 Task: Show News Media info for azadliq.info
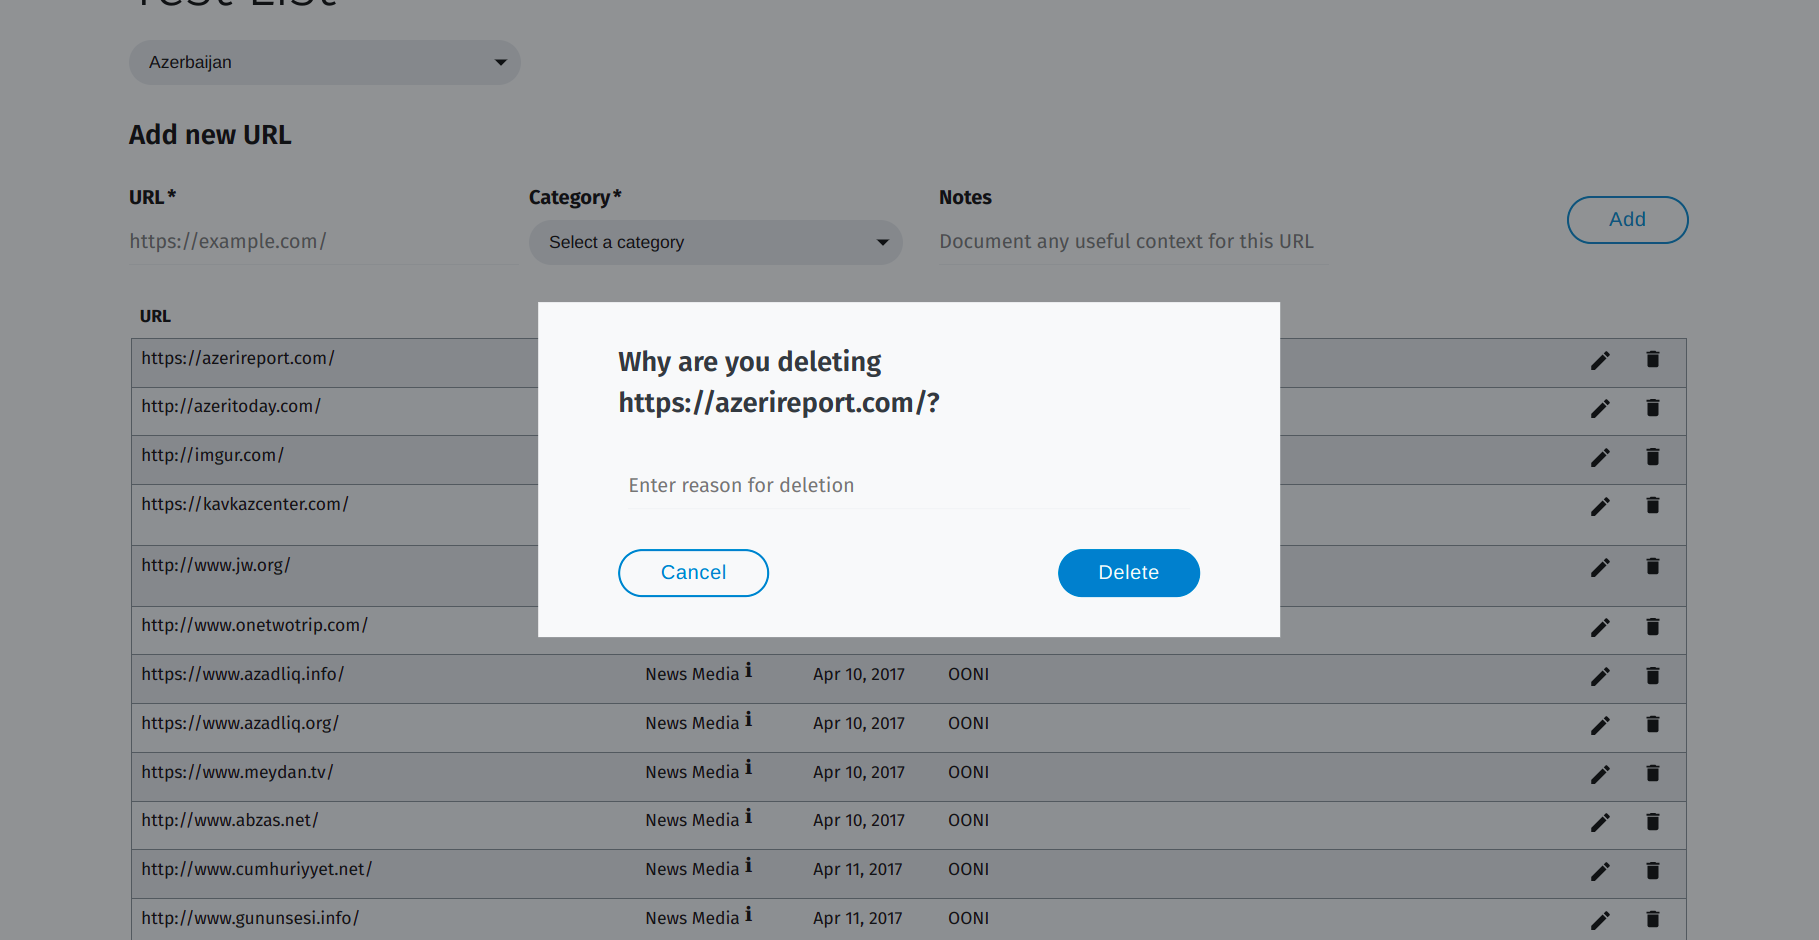(748, 671)
